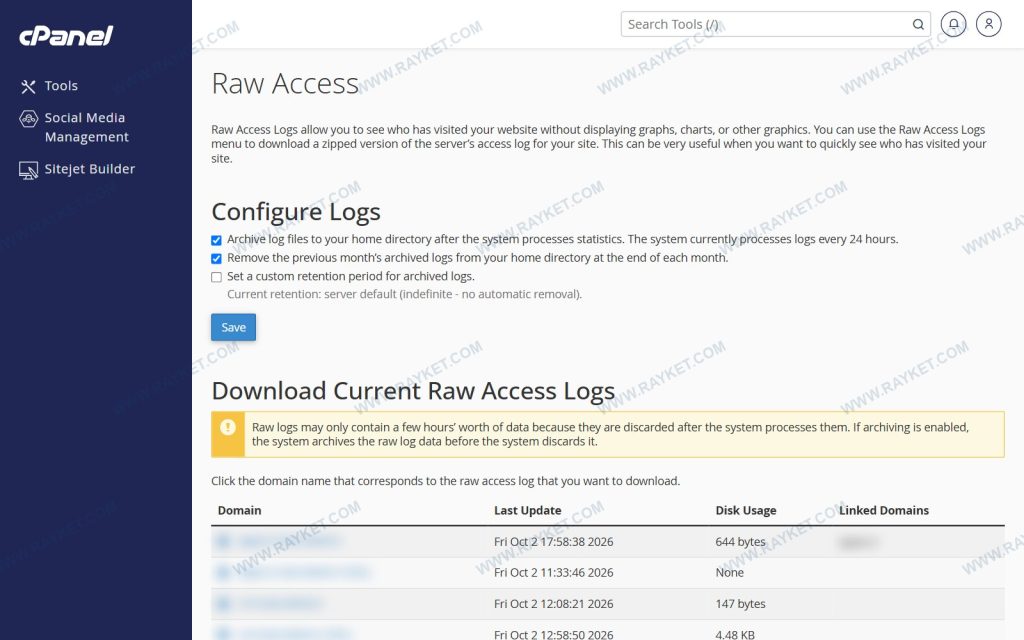Viewport: 1024px width, 640px height.
Task: Click the Social Media Management icon
Action: click(29, 118)
